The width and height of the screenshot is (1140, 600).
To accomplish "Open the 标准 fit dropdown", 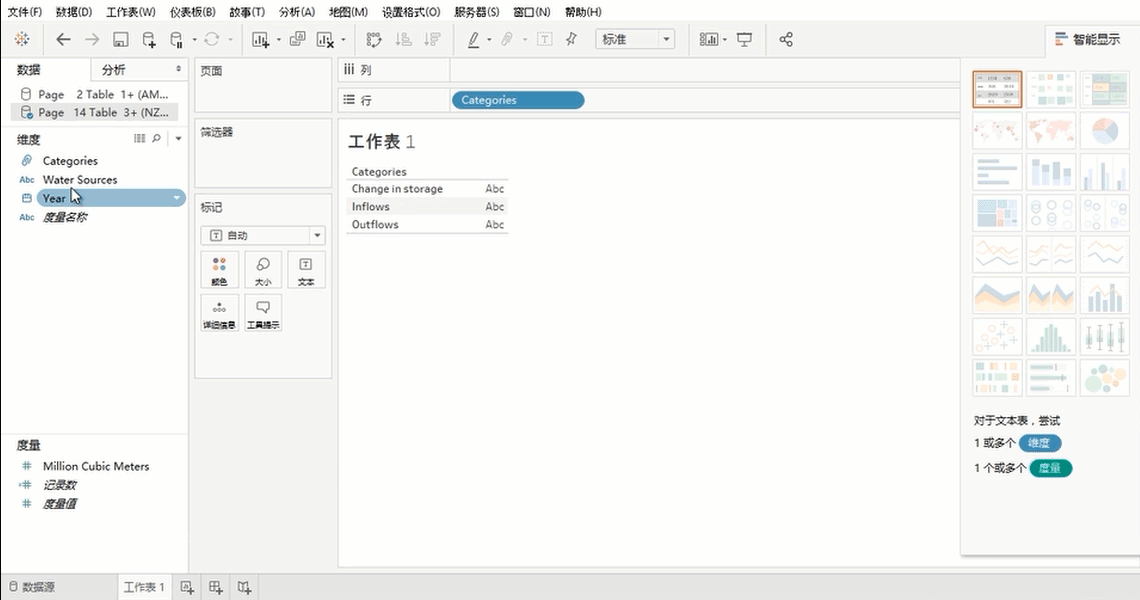I will (635, 40).
